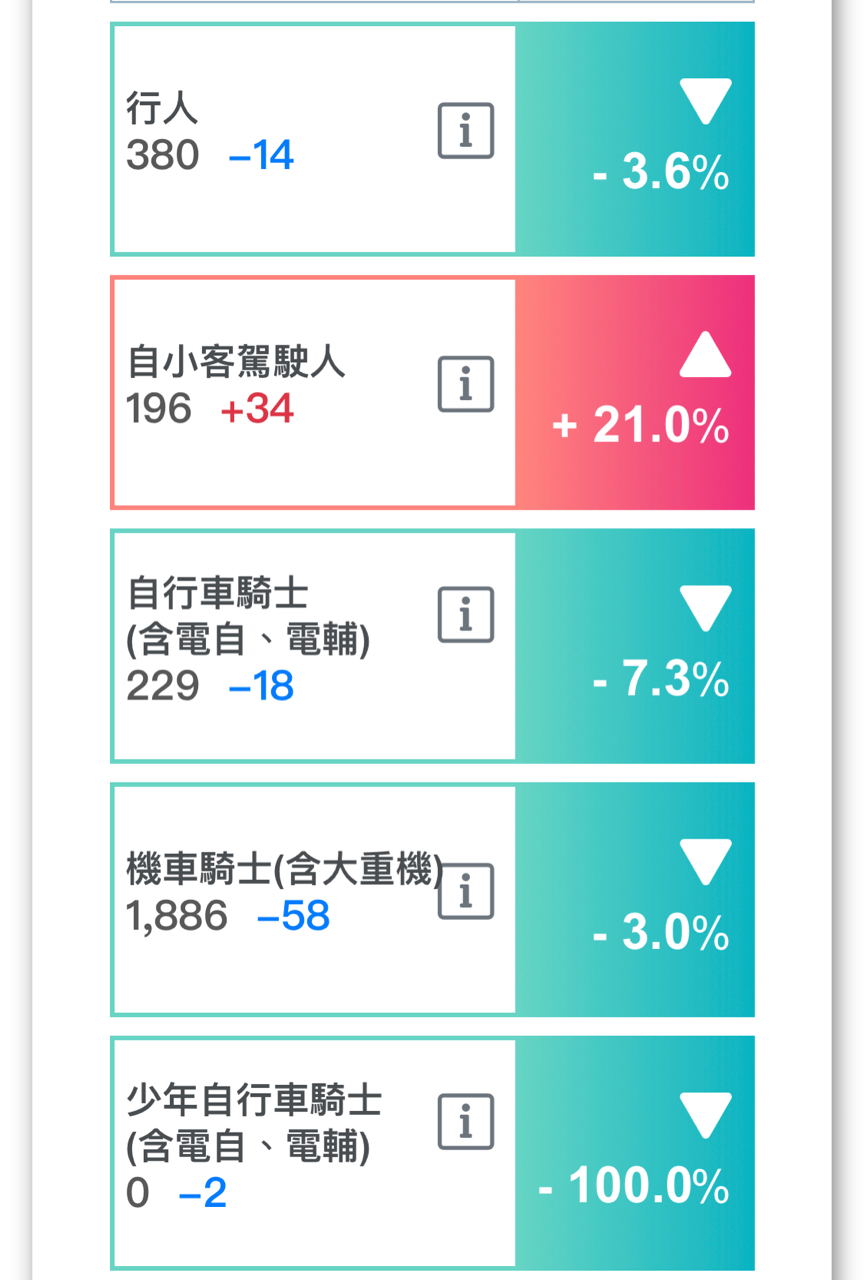Click up triangle above +21.0%

pos(705,354)
